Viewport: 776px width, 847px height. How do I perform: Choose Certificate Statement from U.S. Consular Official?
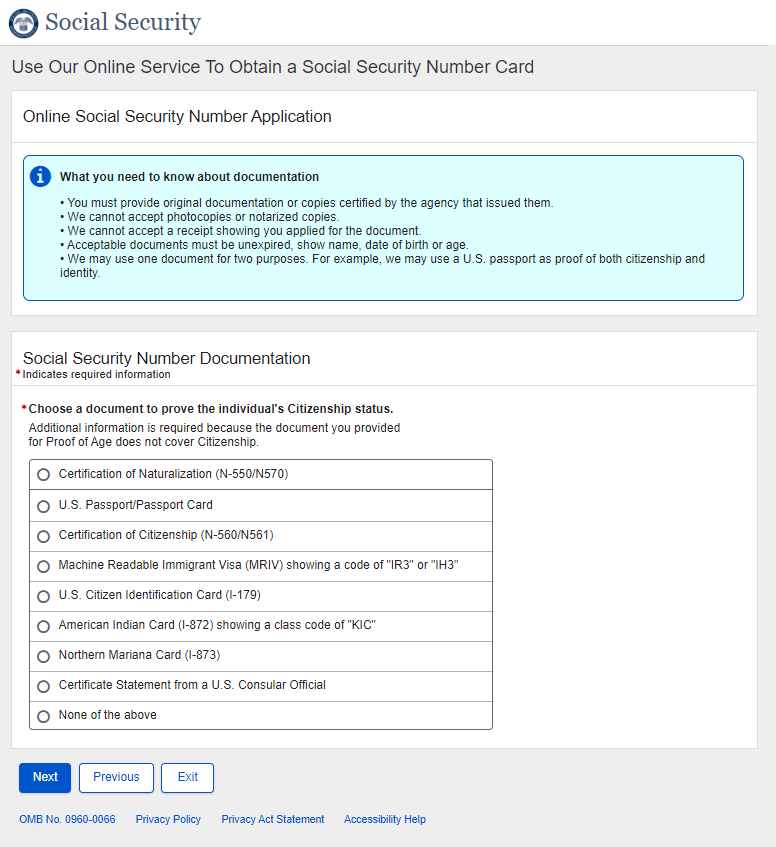(x=43, y=686)
